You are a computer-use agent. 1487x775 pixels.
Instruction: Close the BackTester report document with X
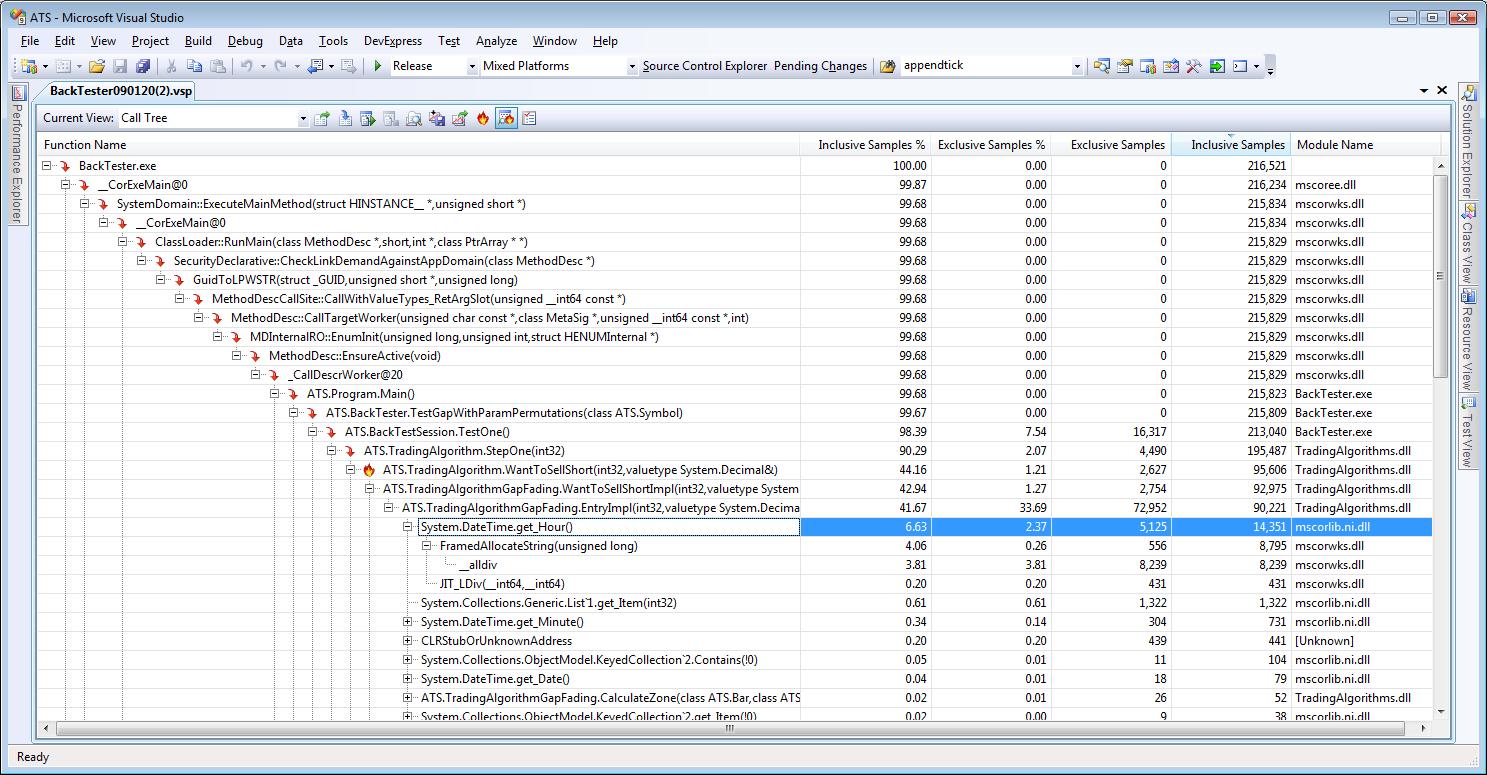[1442, 91]
